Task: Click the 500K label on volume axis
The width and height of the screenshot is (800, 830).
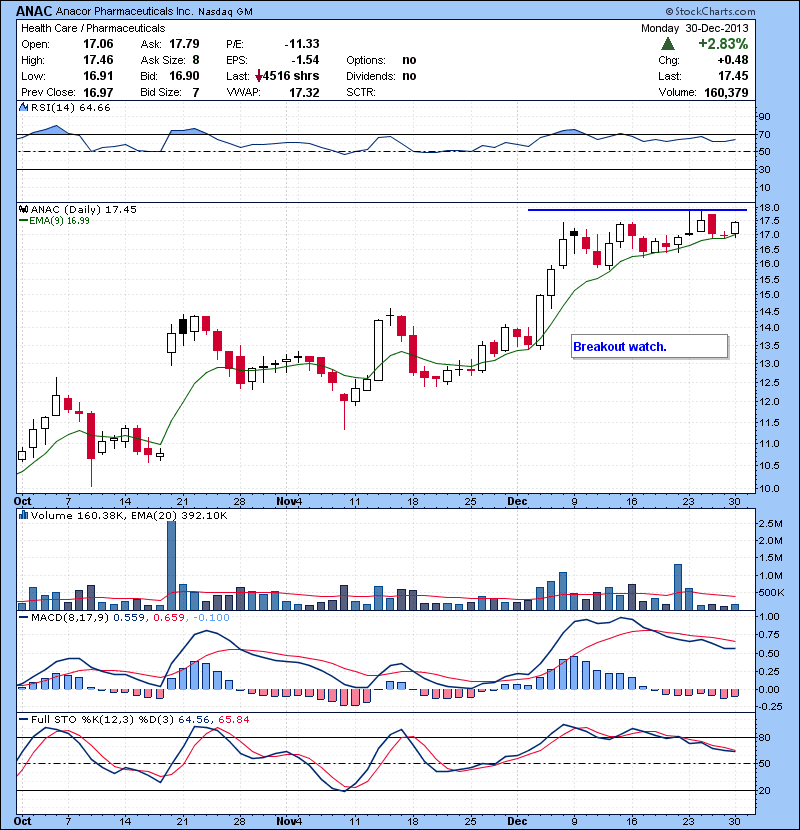Action: click(771, 592)
